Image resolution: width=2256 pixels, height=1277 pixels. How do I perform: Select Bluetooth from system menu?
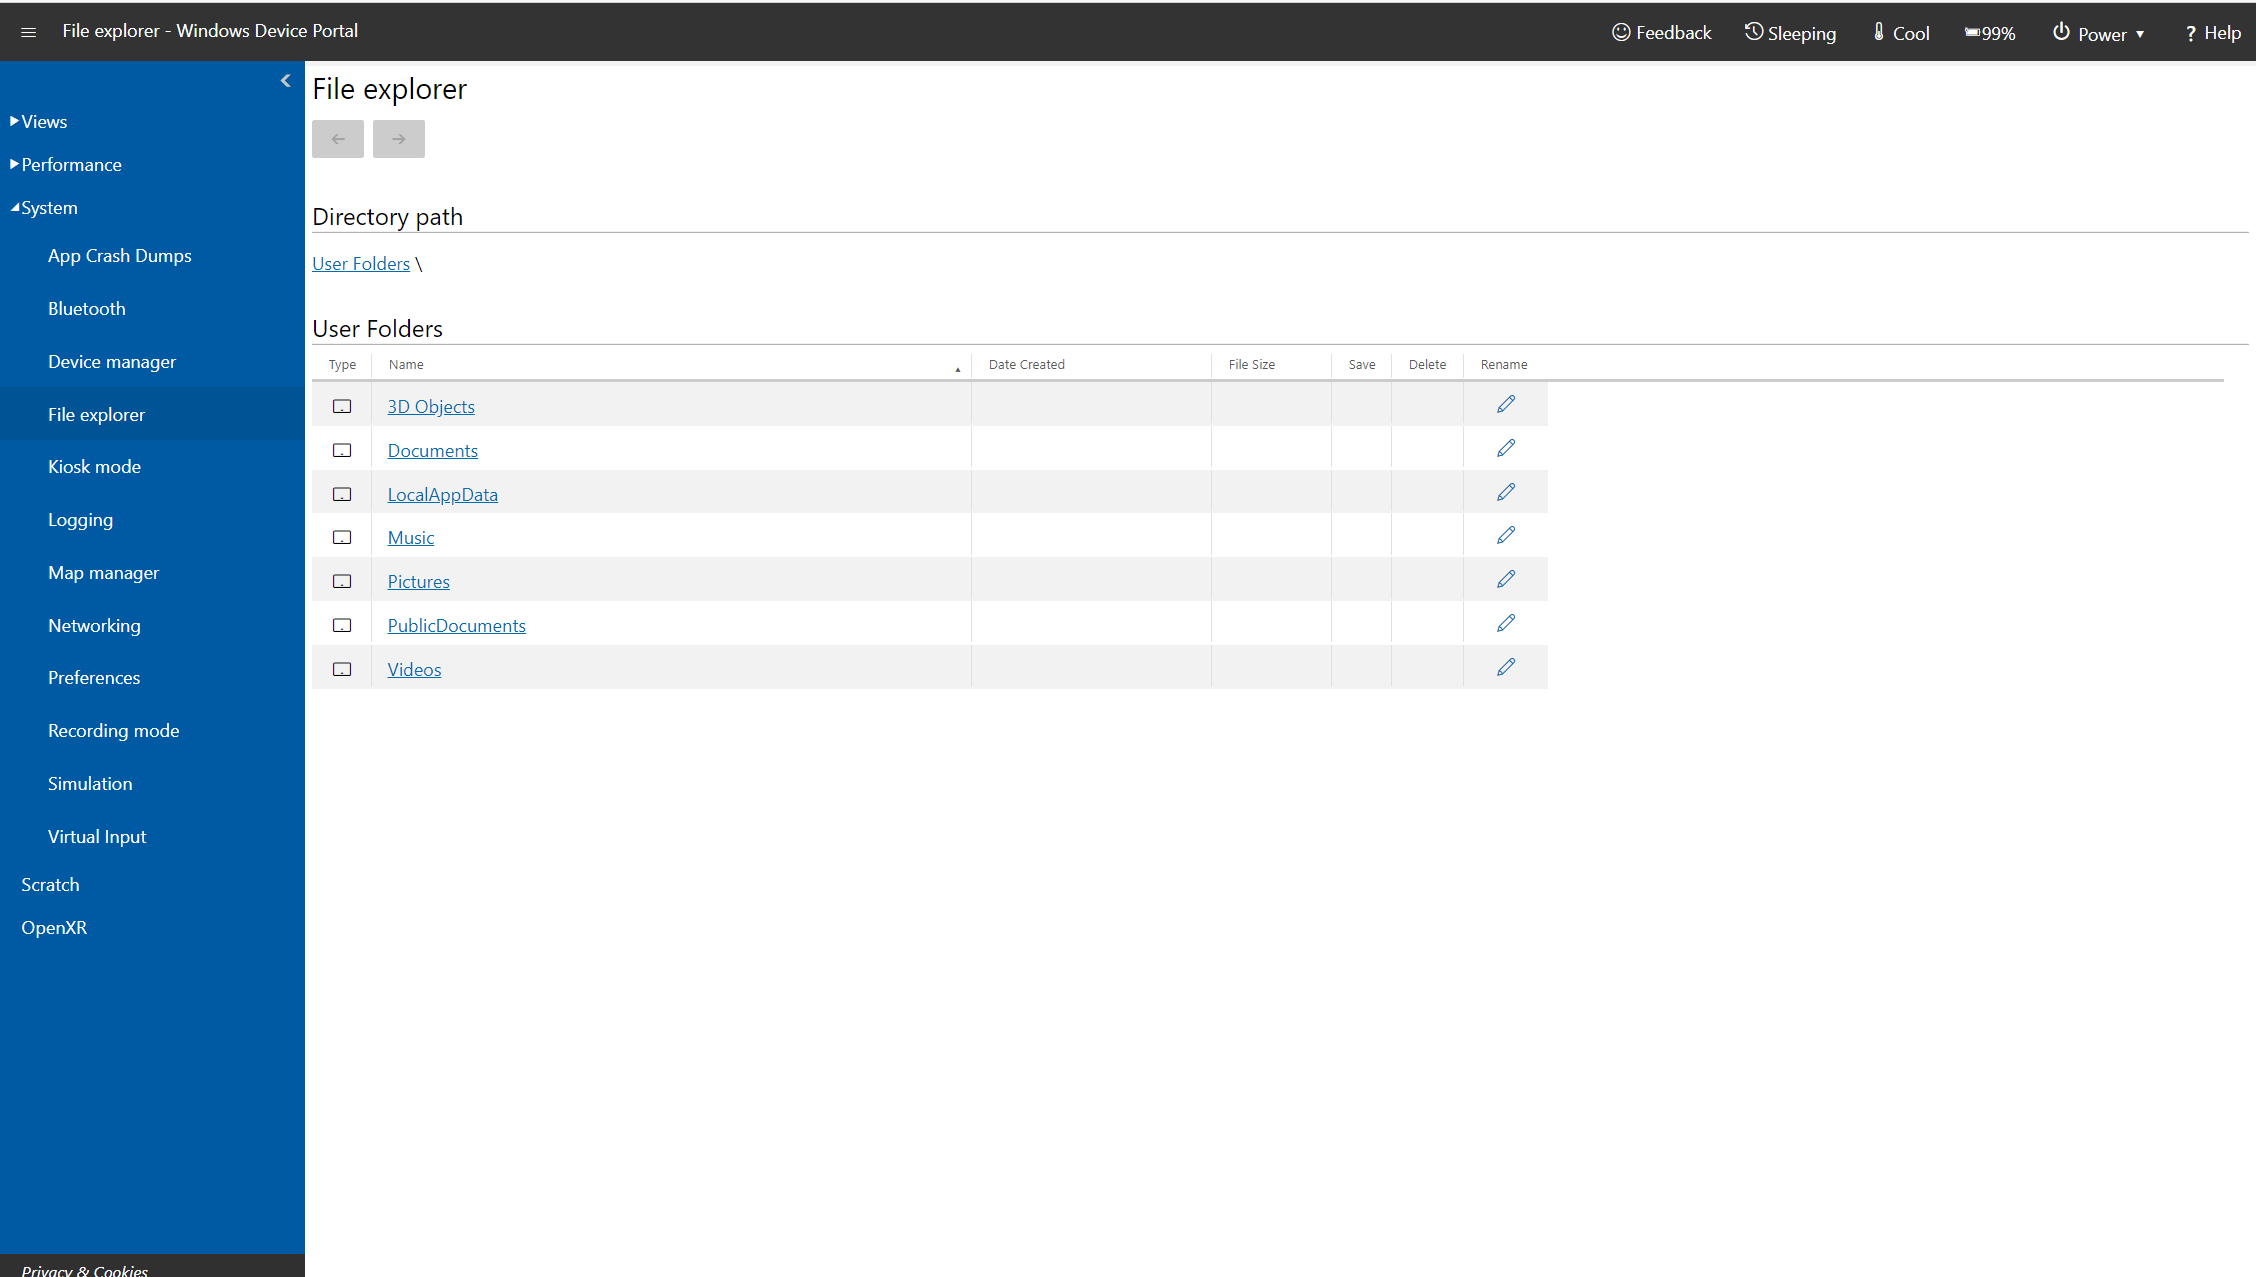(87, 308)
